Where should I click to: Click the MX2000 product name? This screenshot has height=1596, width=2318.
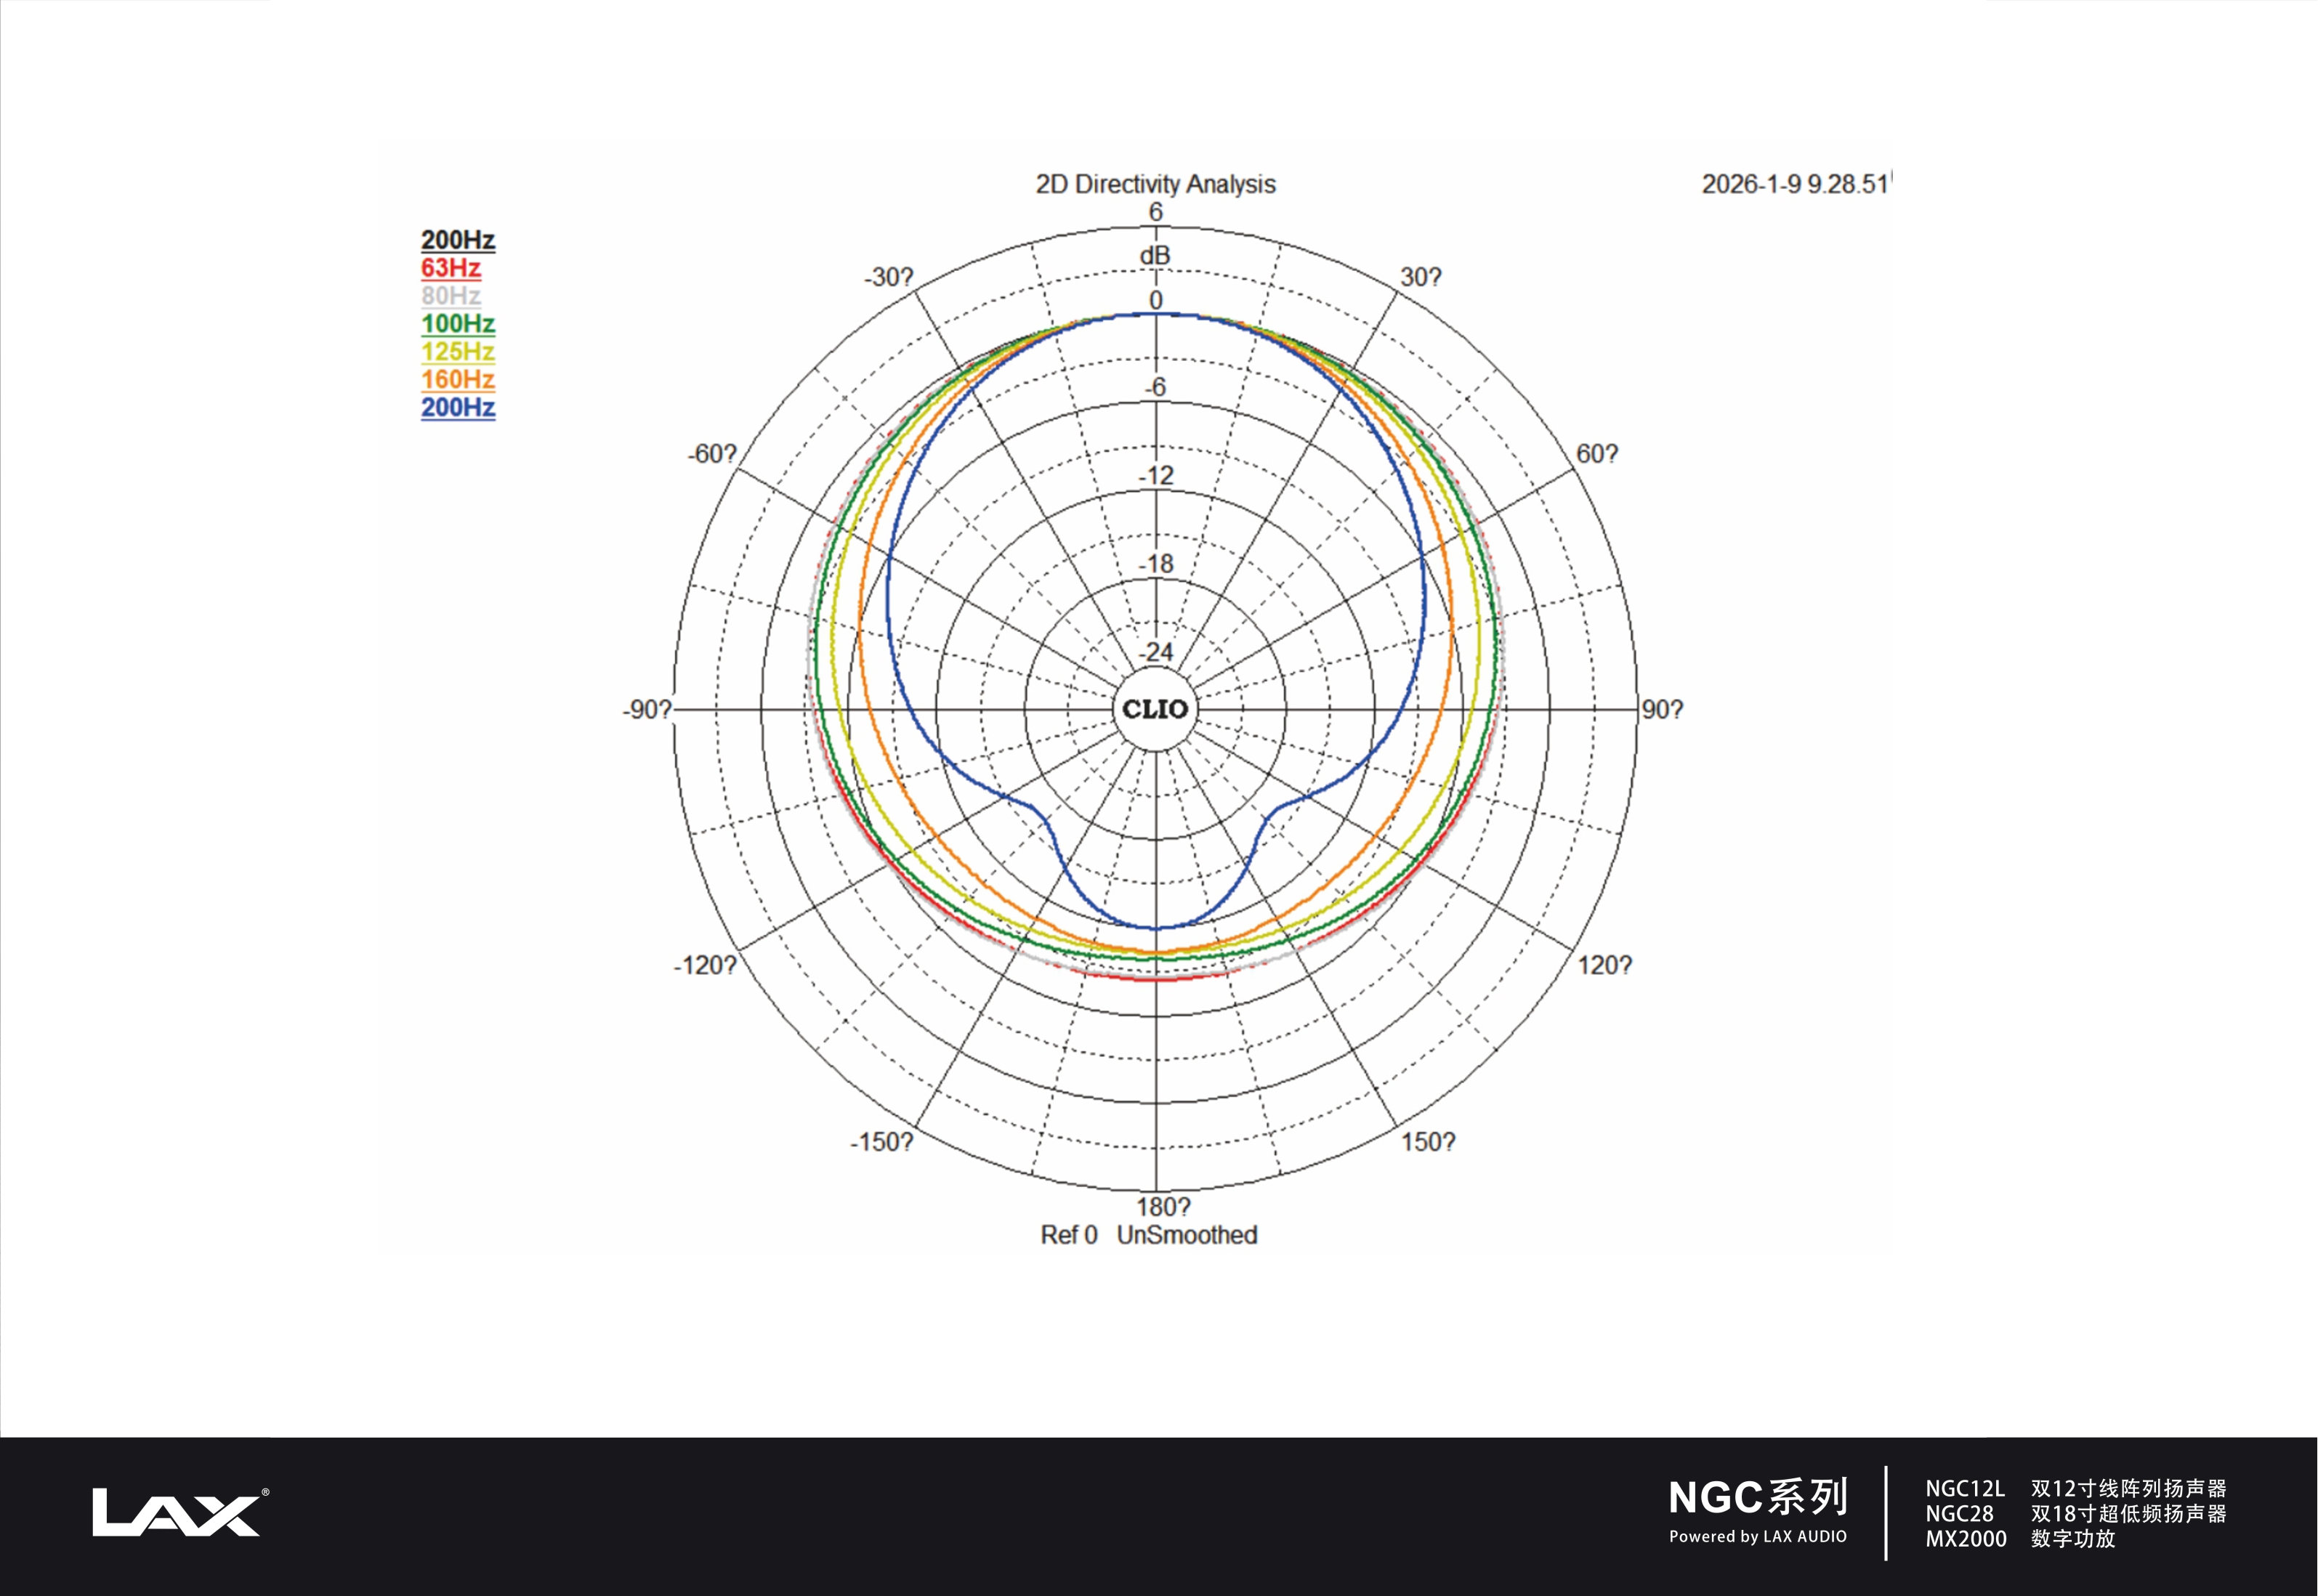[1966, 1539]
